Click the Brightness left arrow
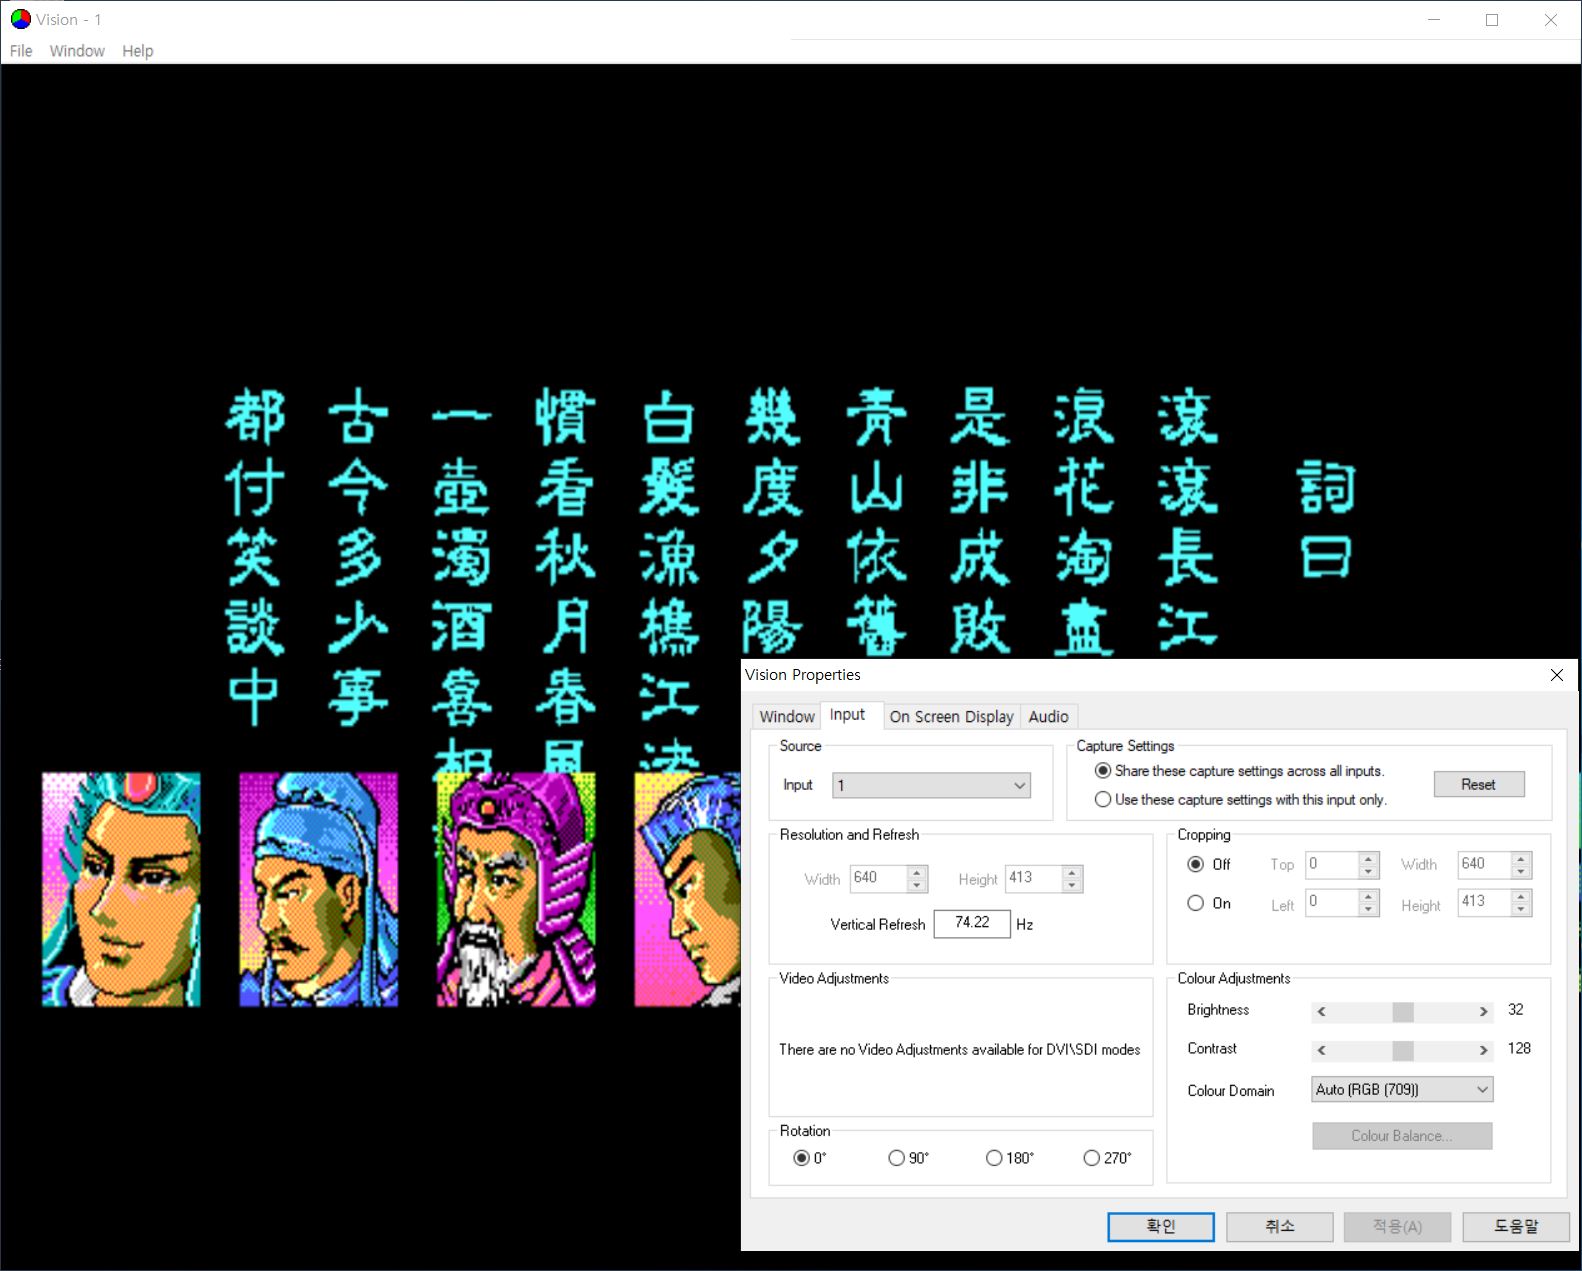Viewport: 1582px width, 1271px height. 1322,1012
